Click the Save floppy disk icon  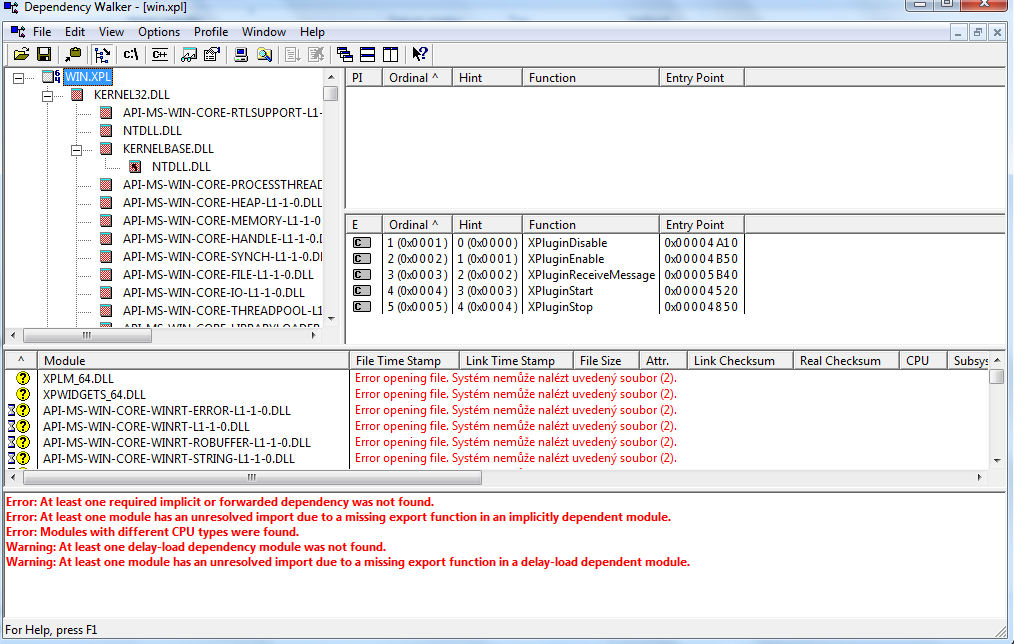(44, 54)
